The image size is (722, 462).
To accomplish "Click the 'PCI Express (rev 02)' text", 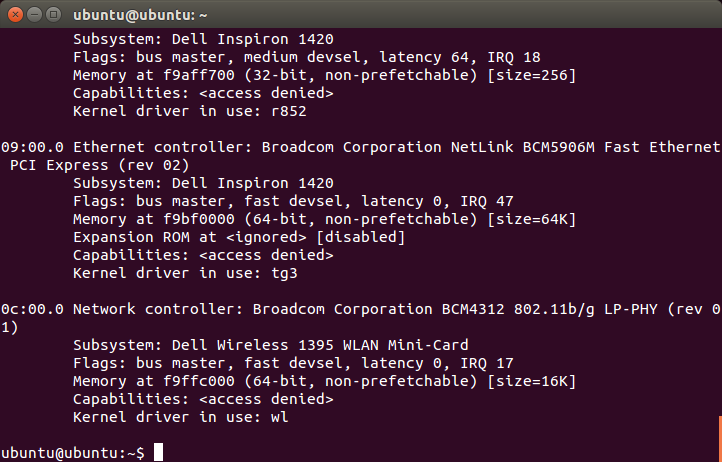I will point(99,165).
